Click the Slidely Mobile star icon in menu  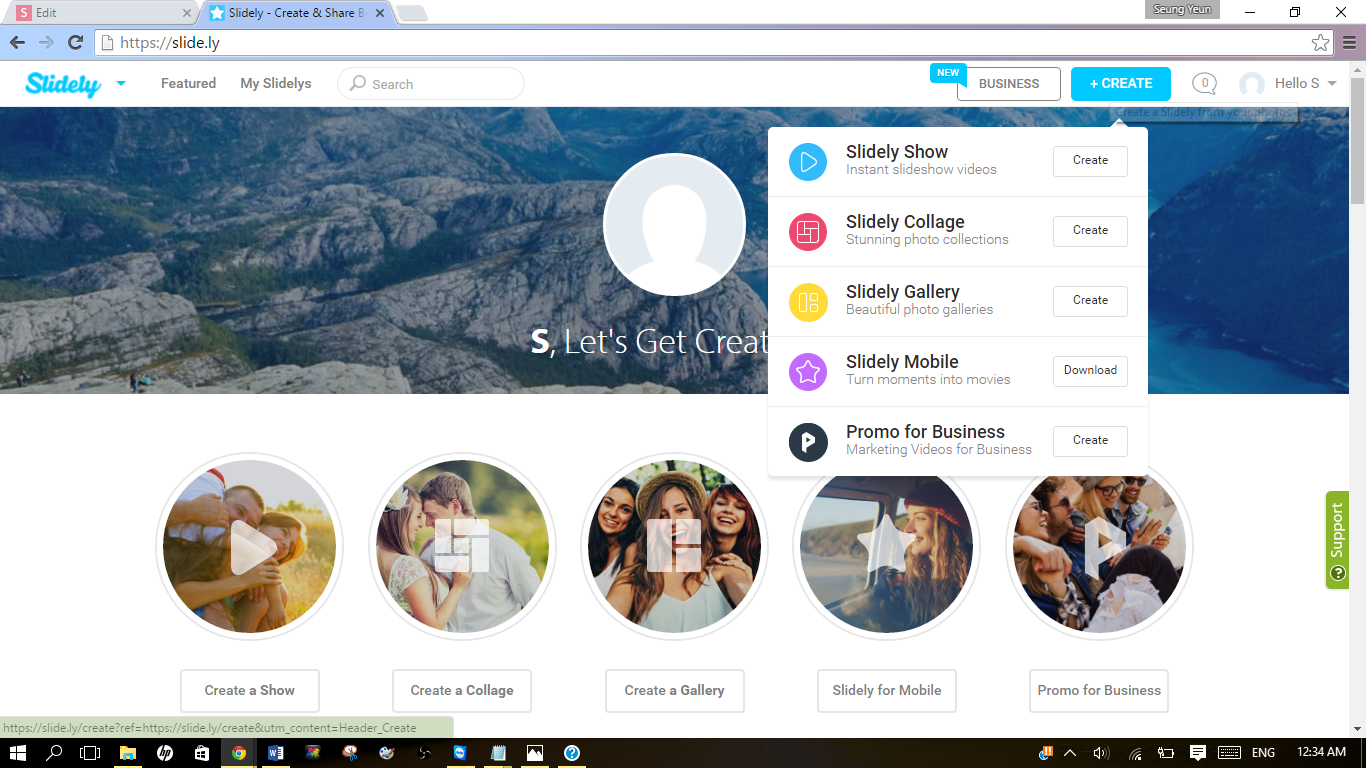pos(808,372)
